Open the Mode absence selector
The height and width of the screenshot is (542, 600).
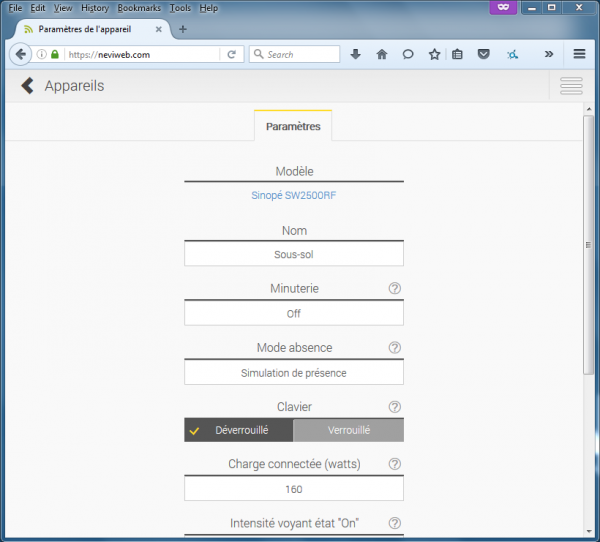click(294, 372)
